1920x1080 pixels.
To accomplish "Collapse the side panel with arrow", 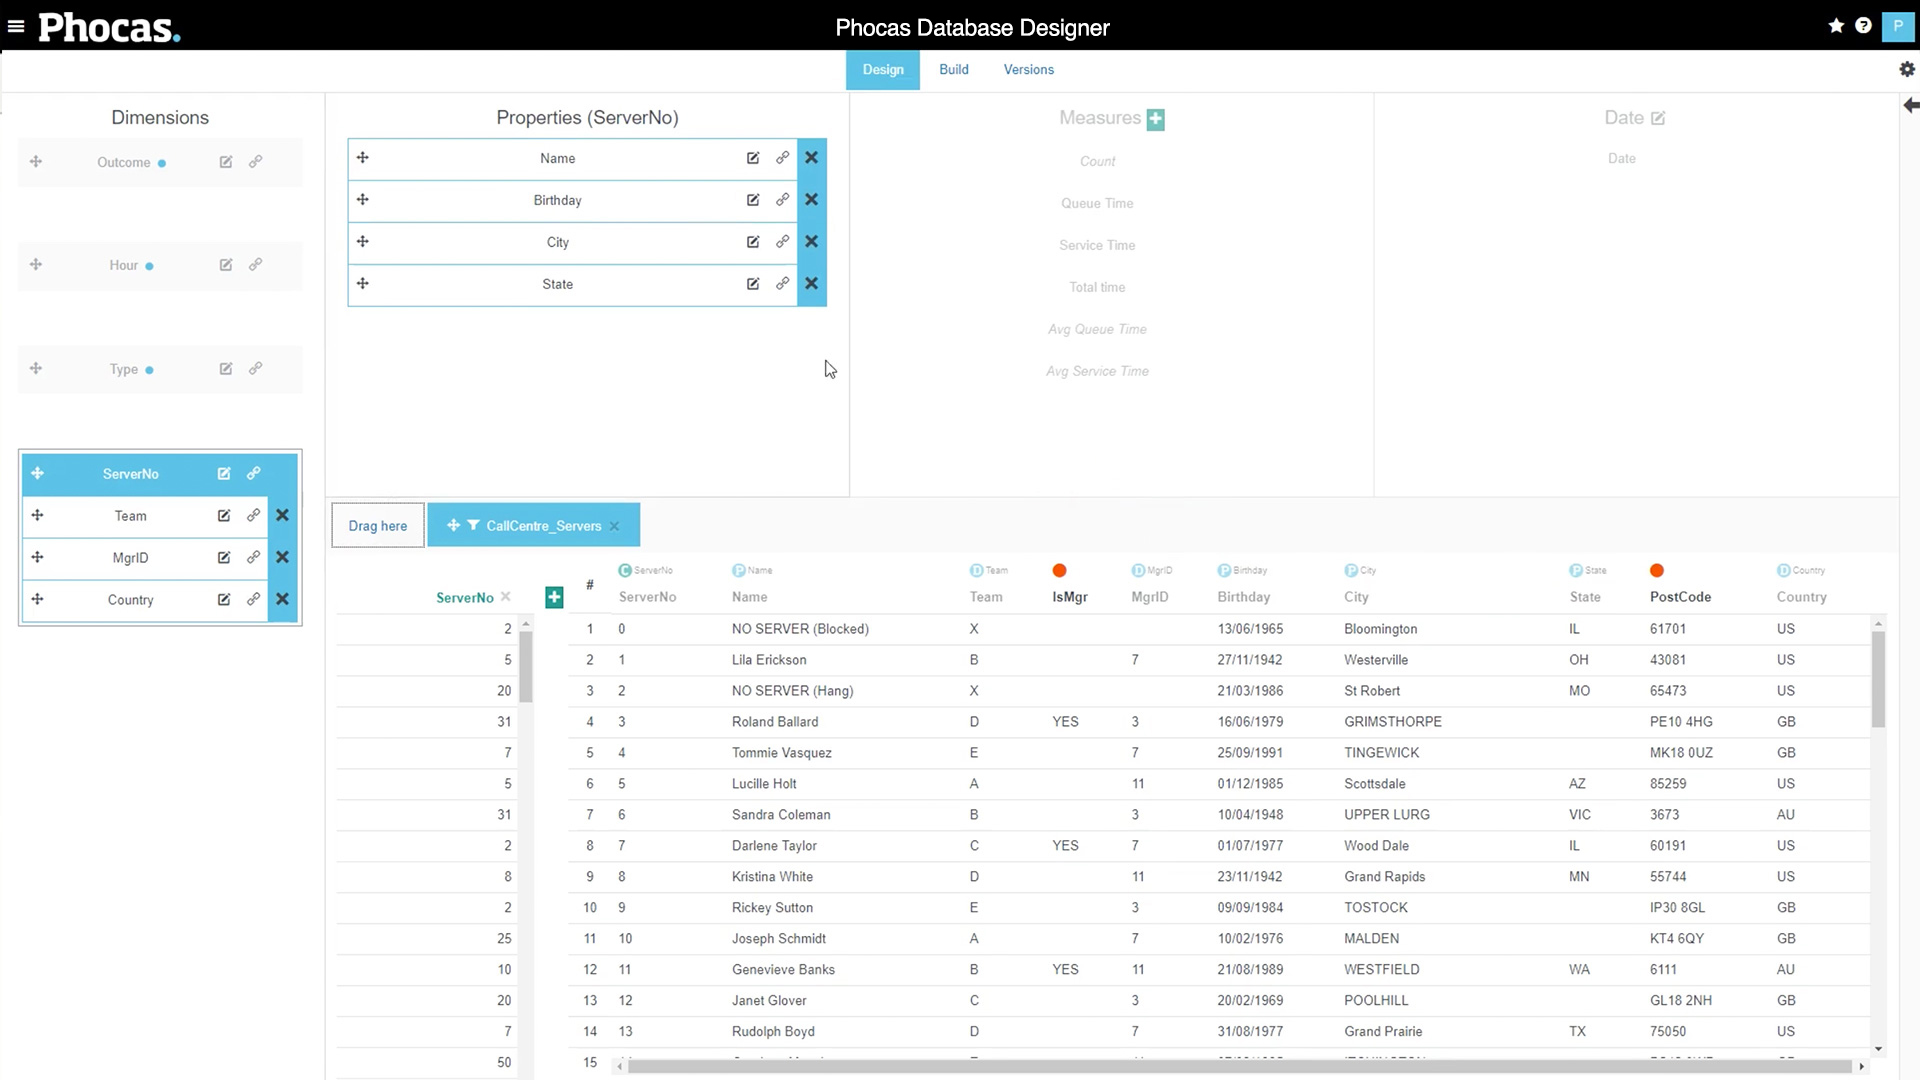I will 1910,105.
